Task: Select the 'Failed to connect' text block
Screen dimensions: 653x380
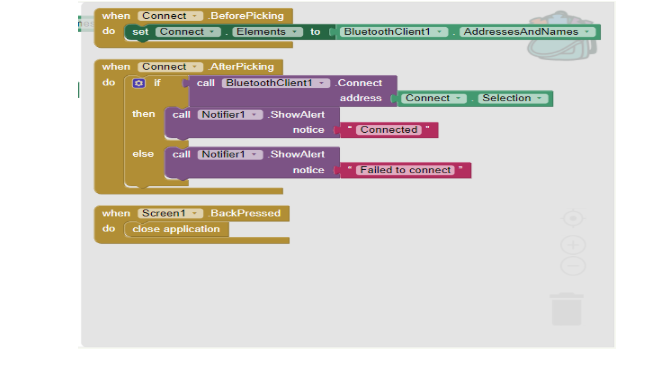Action: click(x=405, y=170)
